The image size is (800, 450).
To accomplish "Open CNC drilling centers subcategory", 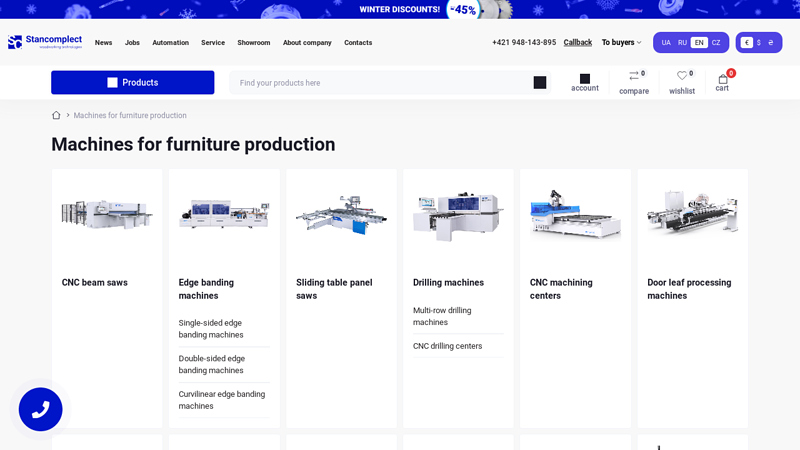I will 447,346.
